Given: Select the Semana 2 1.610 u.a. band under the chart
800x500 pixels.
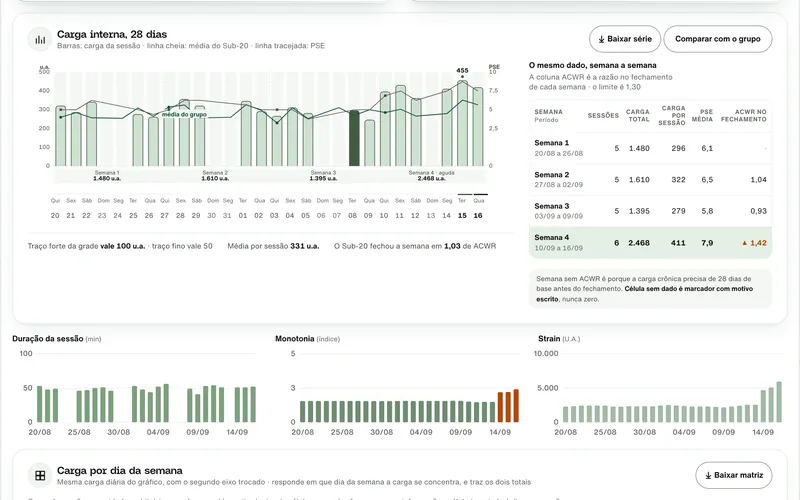Looking at the screenshot, I should tap(215, 176).
